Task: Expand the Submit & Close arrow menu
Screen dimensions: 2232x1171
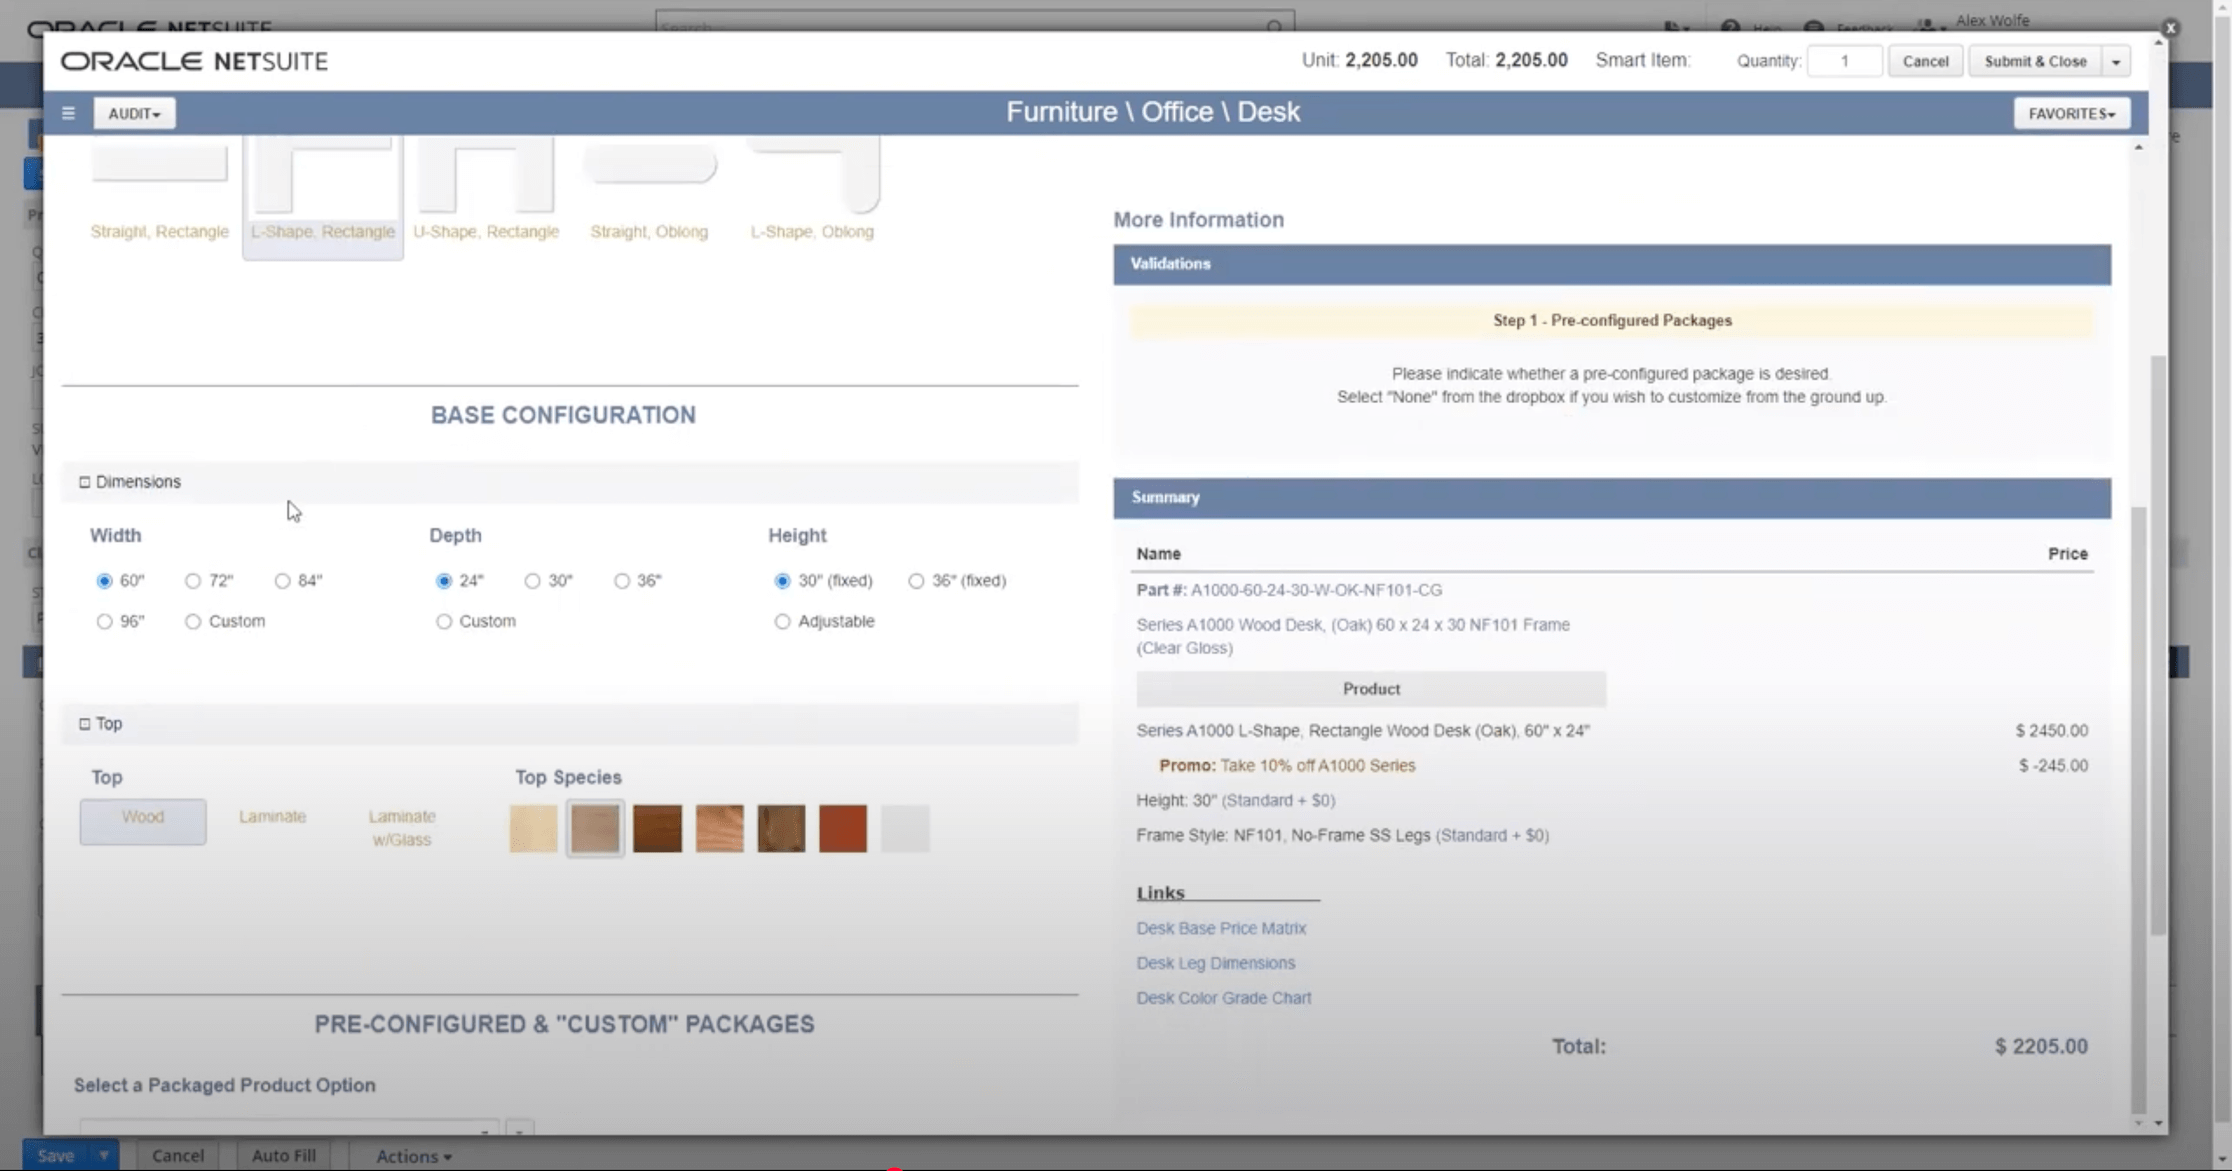Action: (x=2116, y=61)
